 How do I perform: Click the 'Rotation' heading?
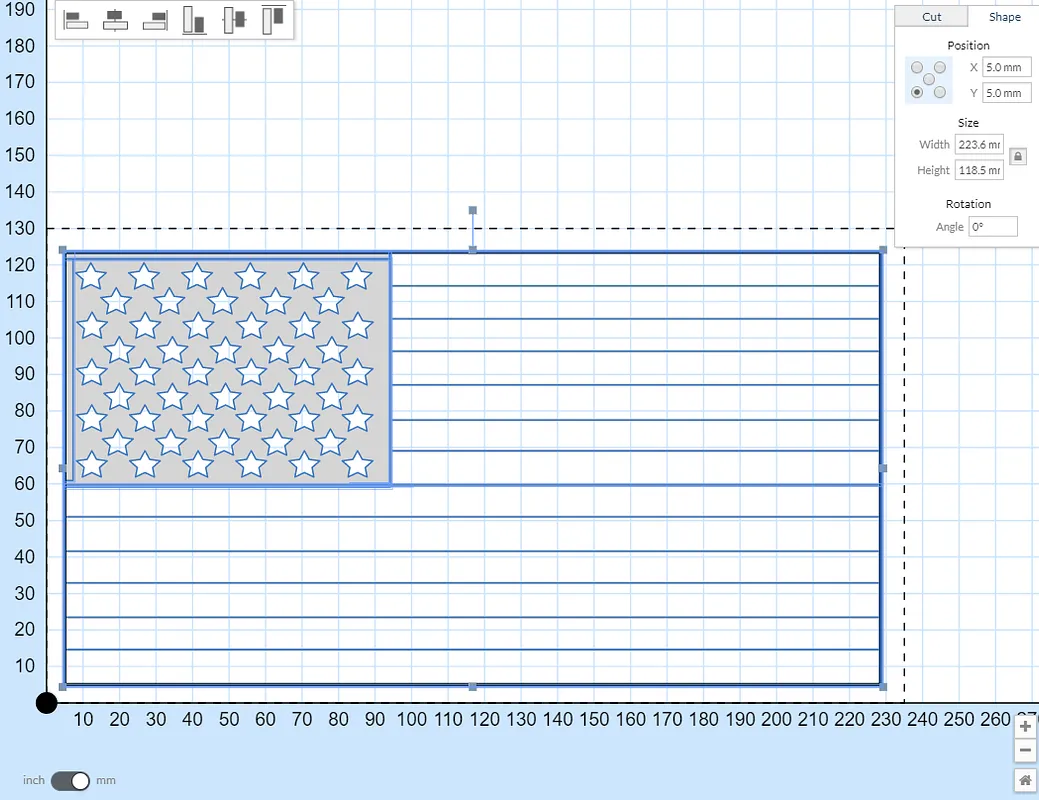(968, 203)
